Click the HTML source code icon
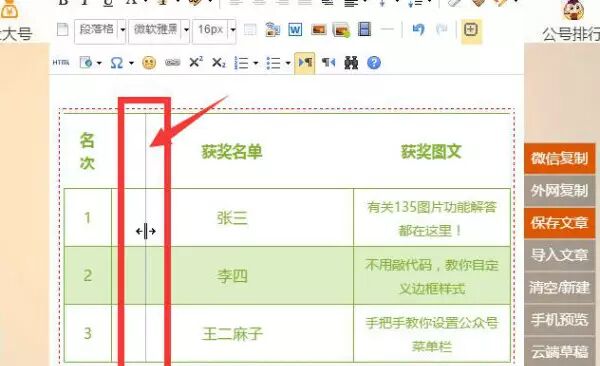This screenshot has width=600, height=366. (x=61, y=62)
